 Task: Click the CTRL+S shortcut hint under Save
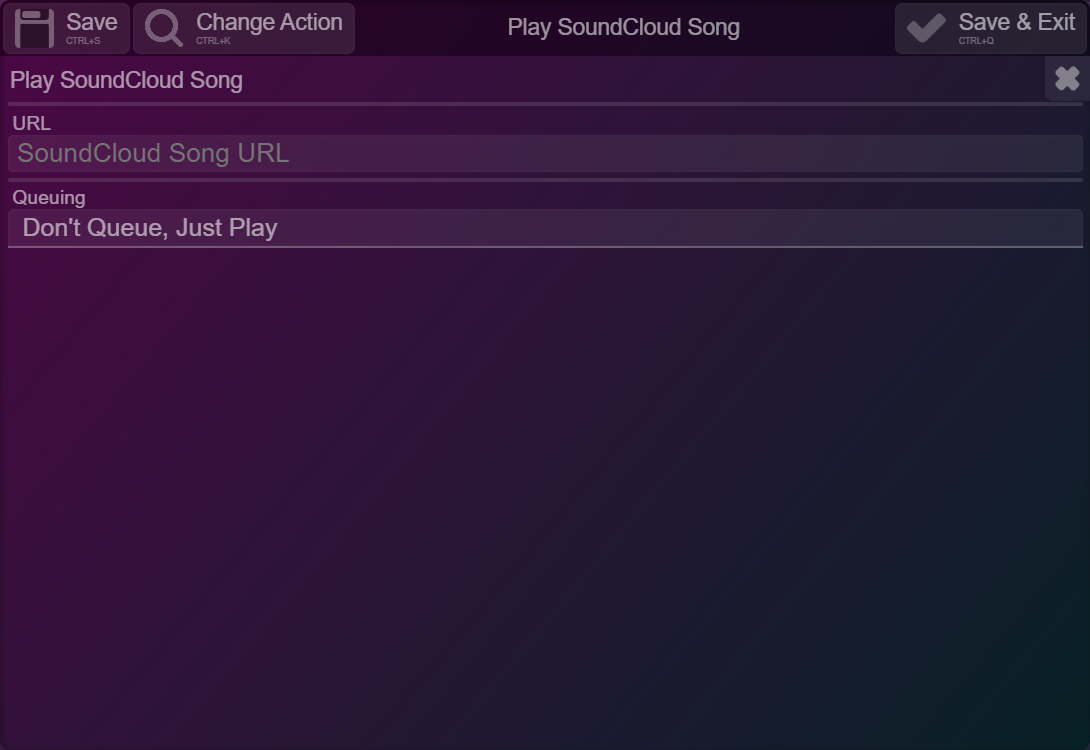[83, 41]
